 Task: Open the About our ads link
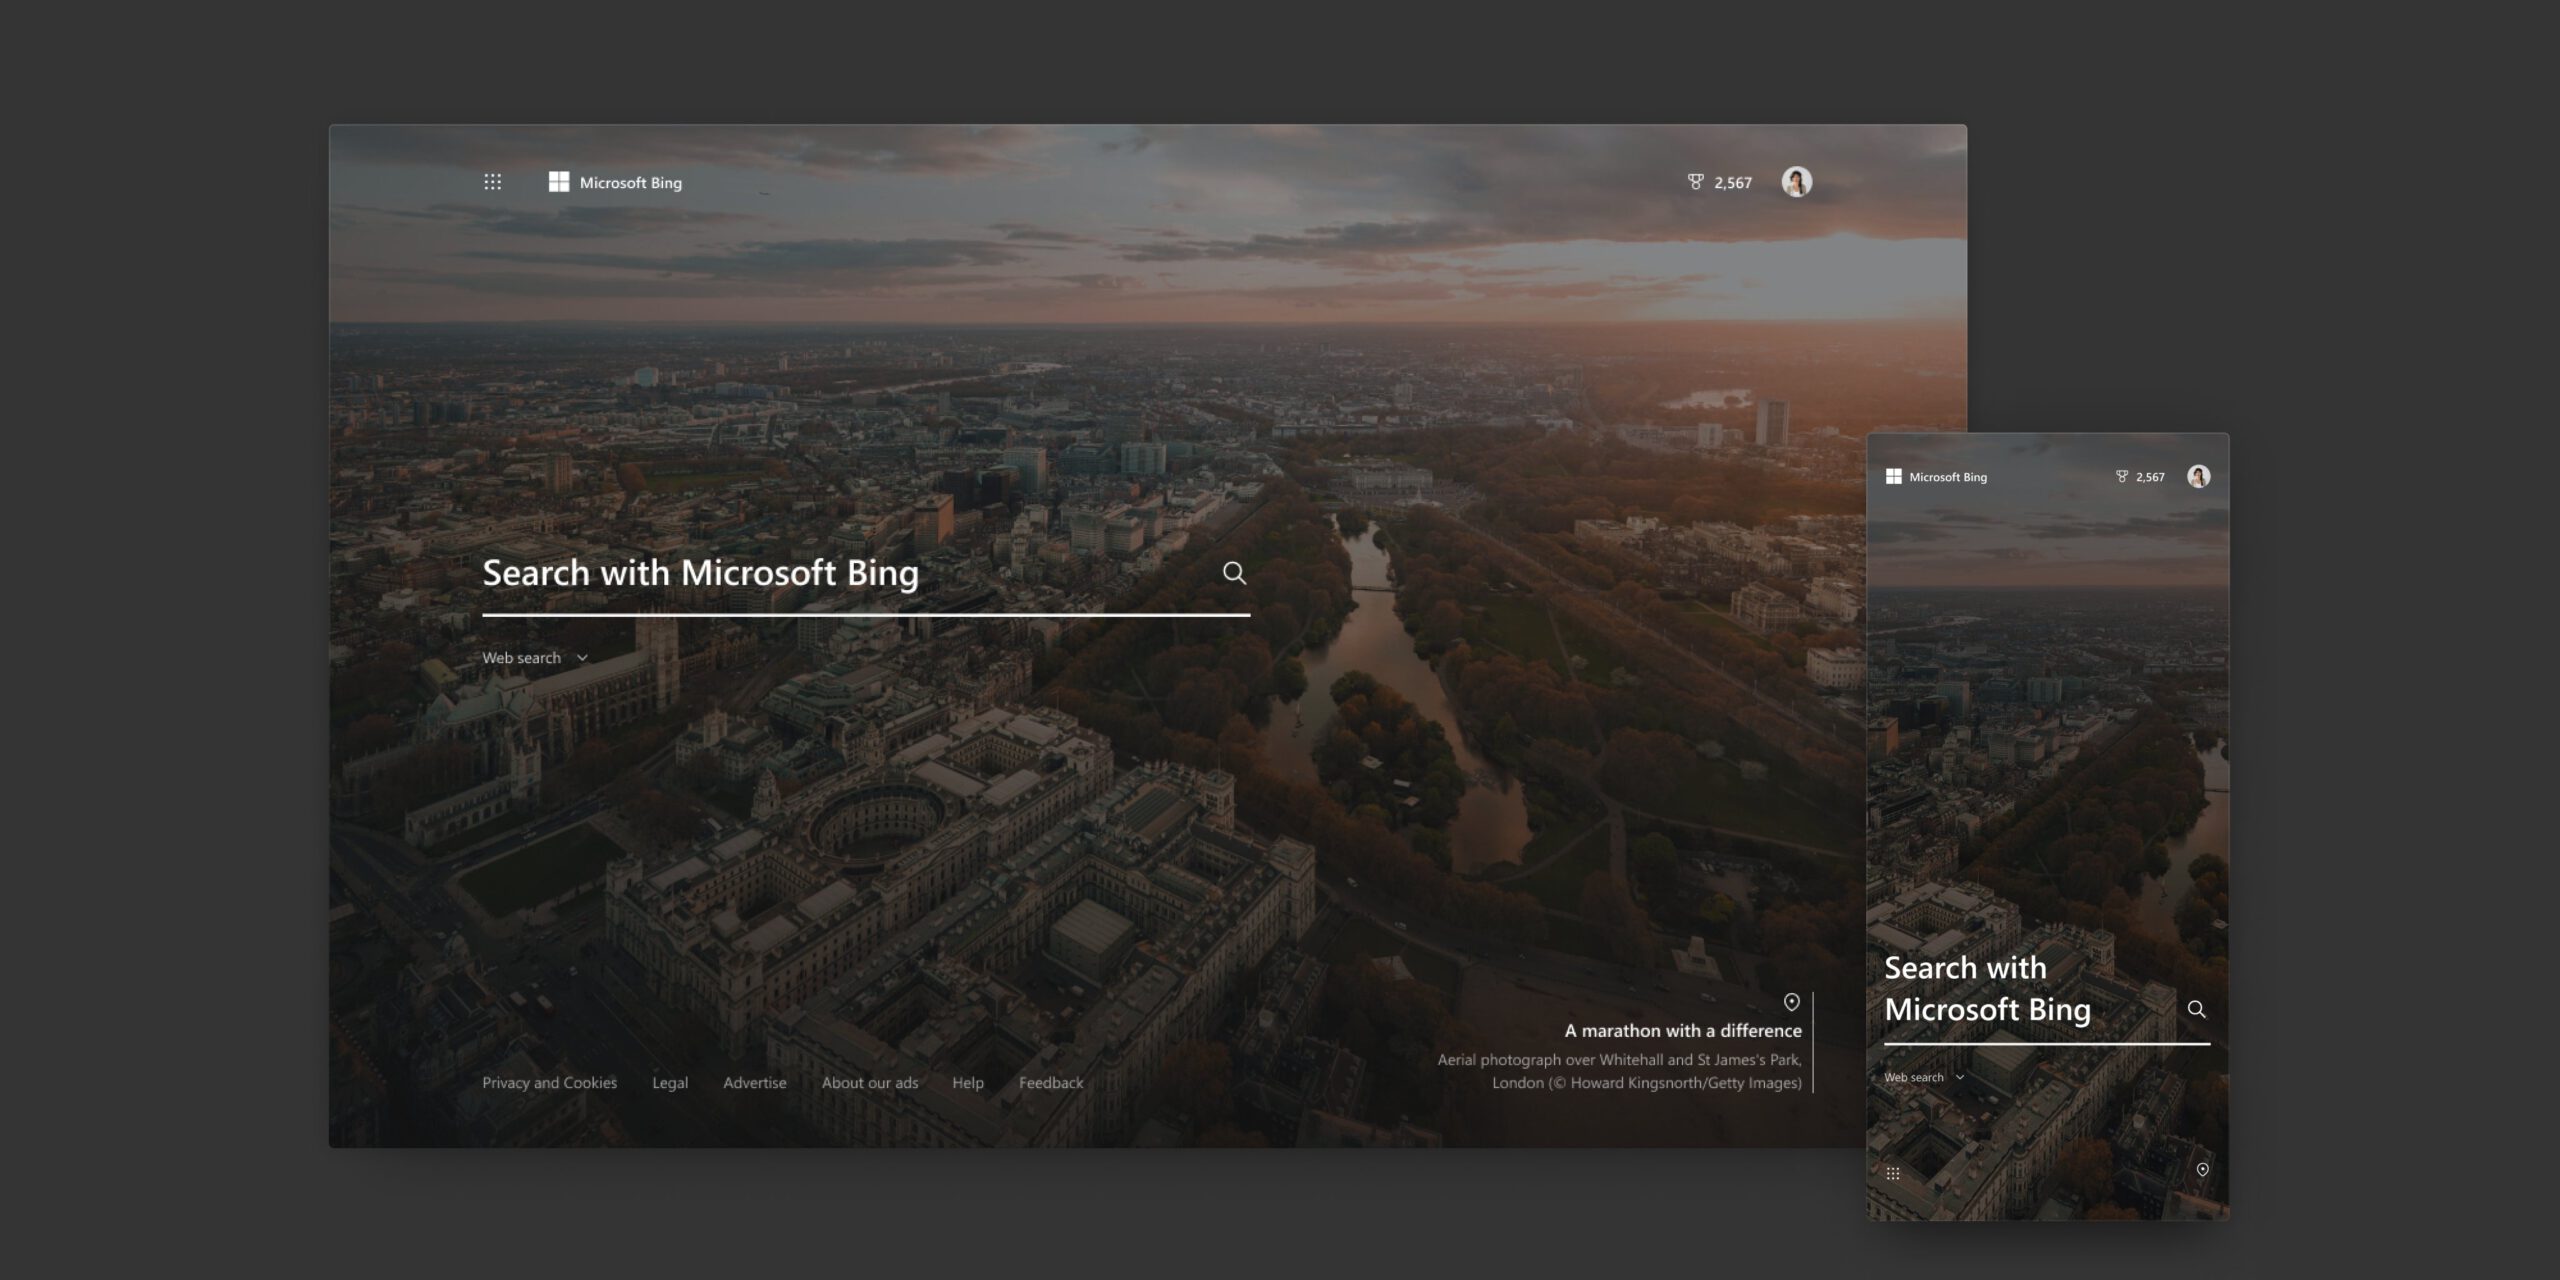coord(870,1083)
